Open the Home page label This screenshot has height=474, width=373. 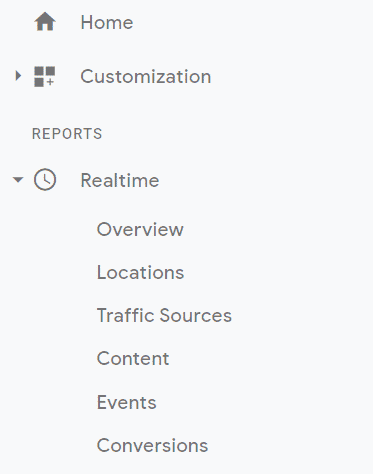[107, 23]
